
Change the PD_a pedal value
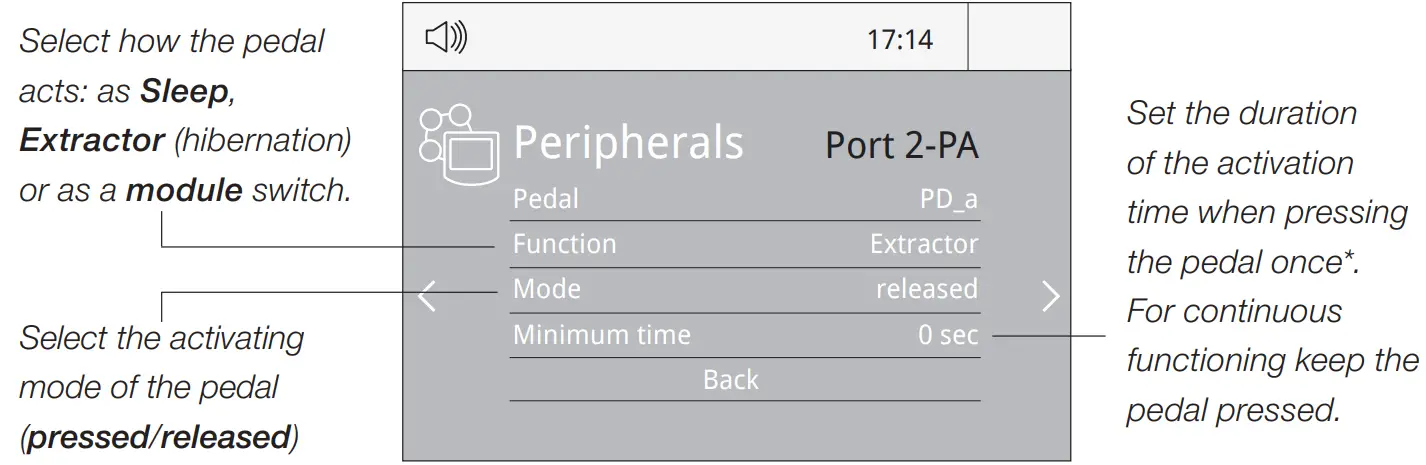tap(948, 199)
